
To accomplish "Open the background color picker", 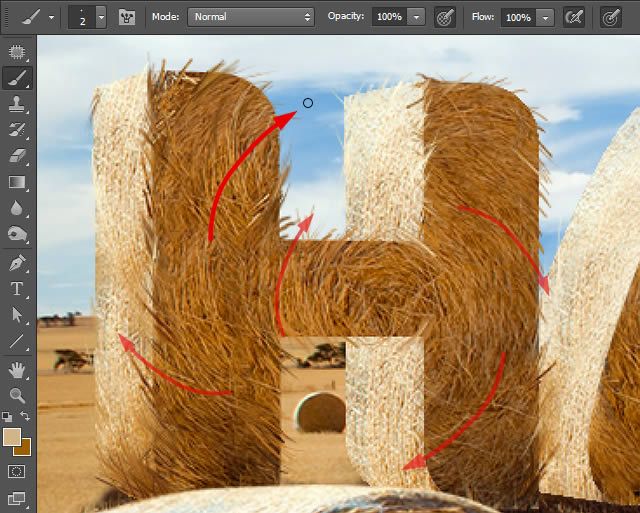I will pyautogui.click(x=24, y=449).
